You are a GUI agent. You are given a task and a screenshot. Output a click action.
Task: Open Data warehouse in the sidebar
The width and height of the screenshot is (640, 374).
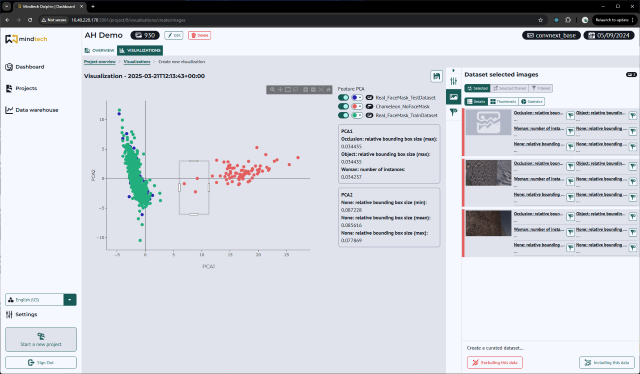coord(31,110)
